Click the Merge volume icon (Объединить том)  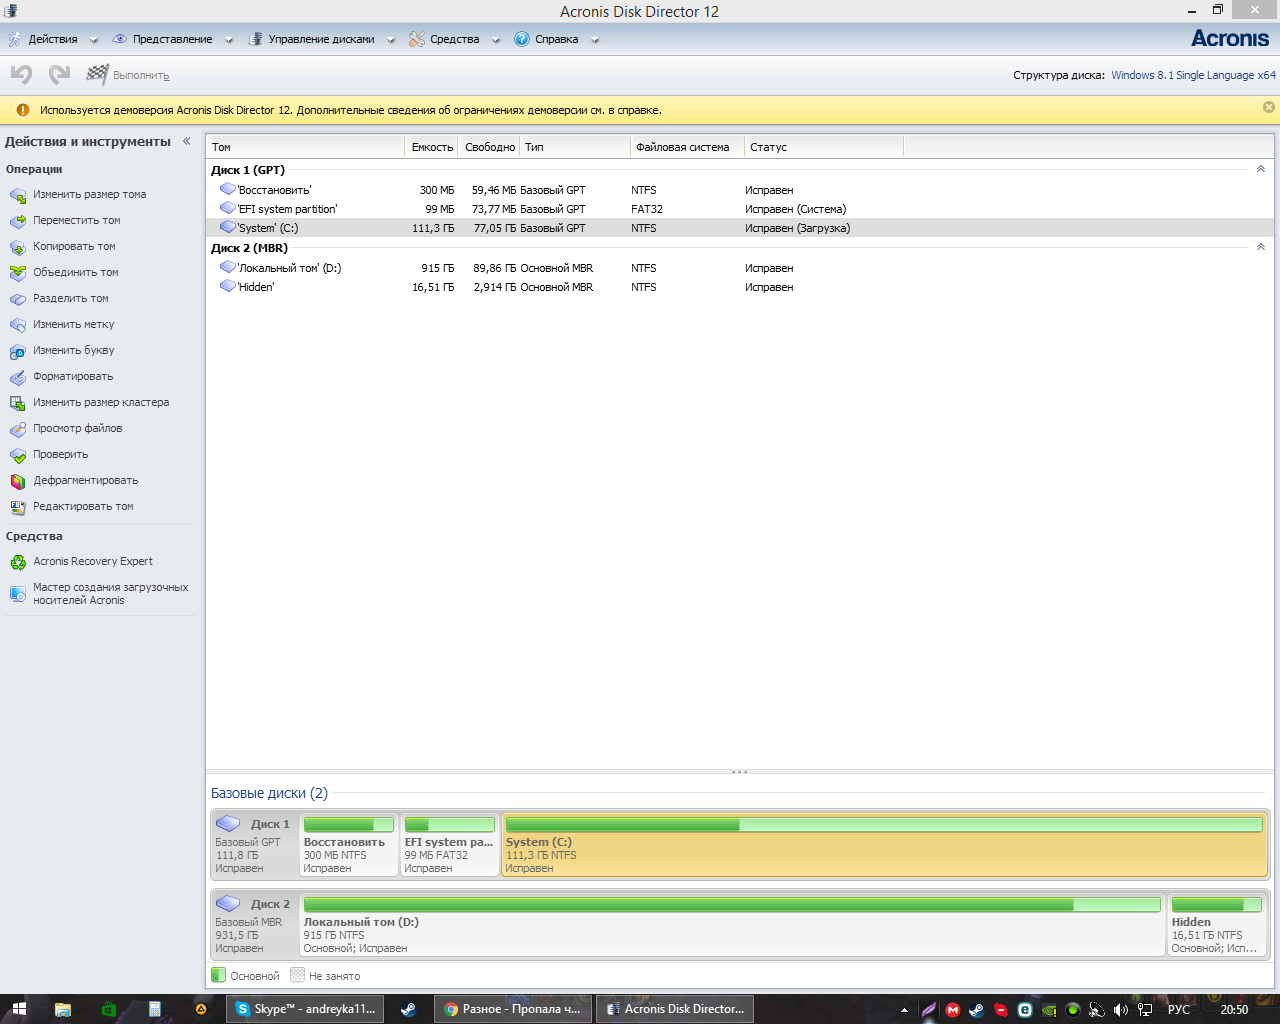click(18, 273)
